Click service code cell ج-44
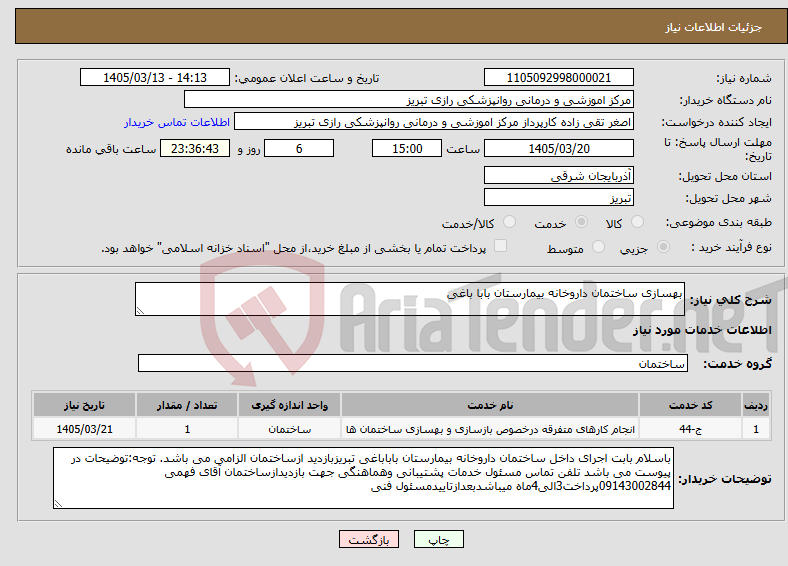This screenshot has width=788, height=566. pos(691,429)
